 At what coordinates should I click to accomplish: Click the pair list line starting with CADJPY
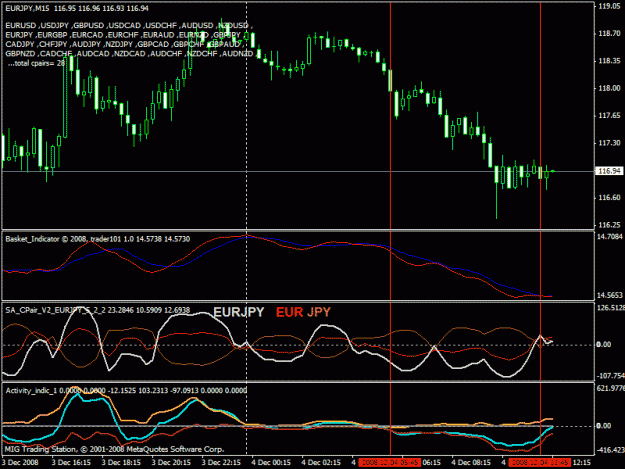pyautogui.click(x=124, y=44)
